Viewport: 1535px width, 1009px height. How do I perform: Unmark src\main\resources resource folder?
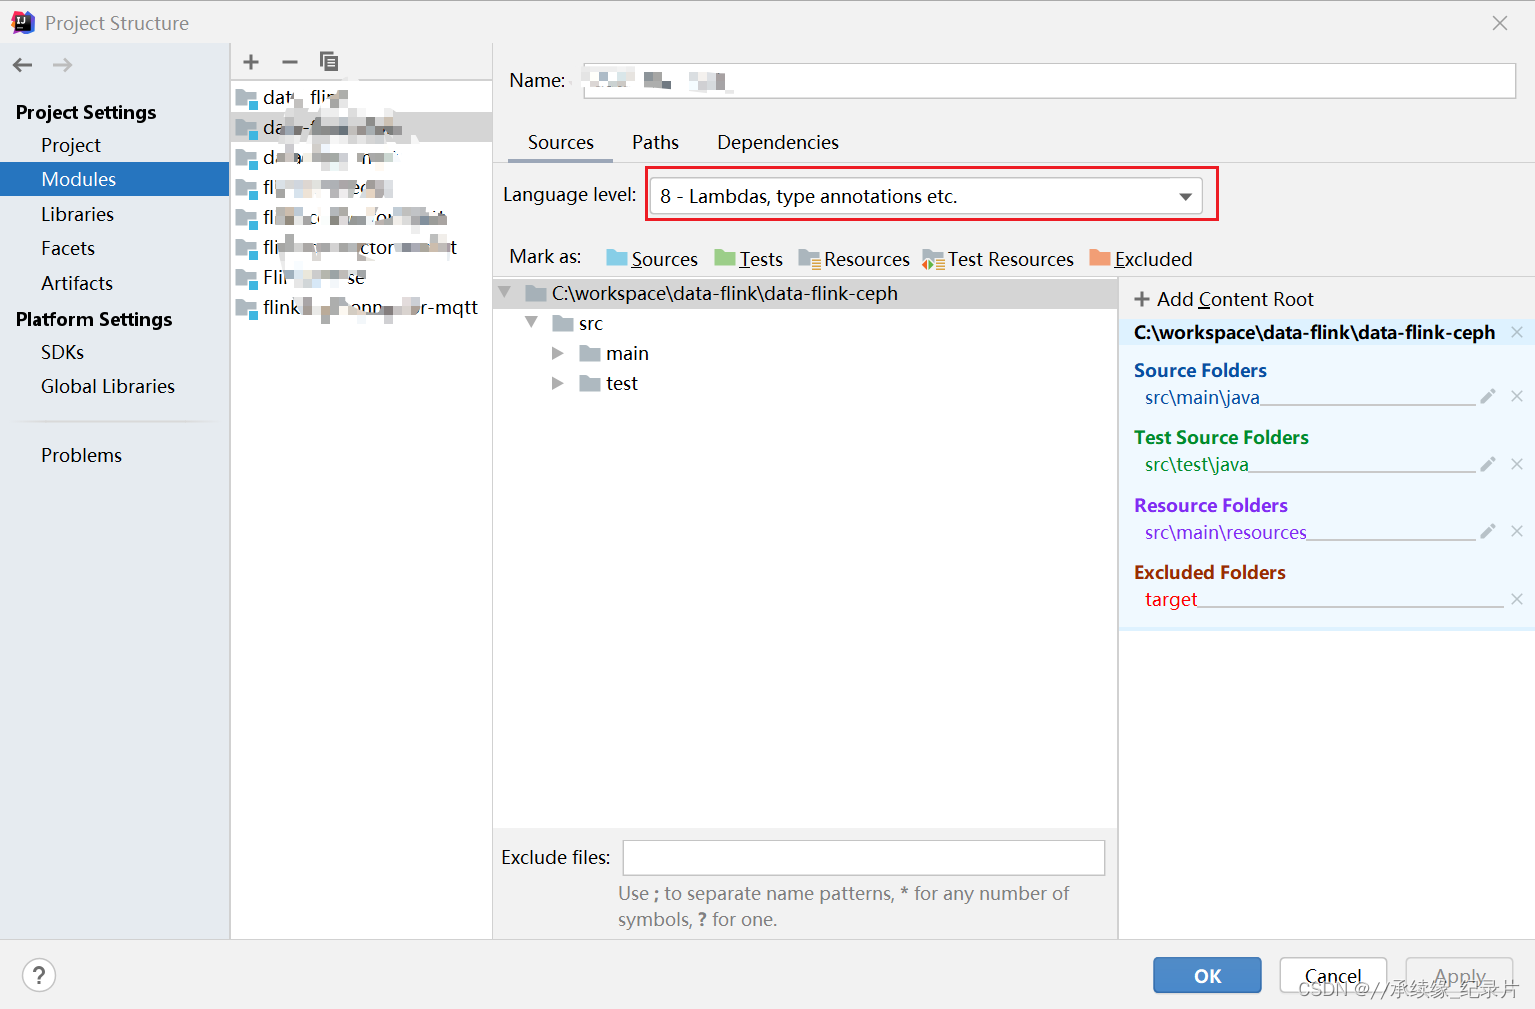[x=1517, y=531]
